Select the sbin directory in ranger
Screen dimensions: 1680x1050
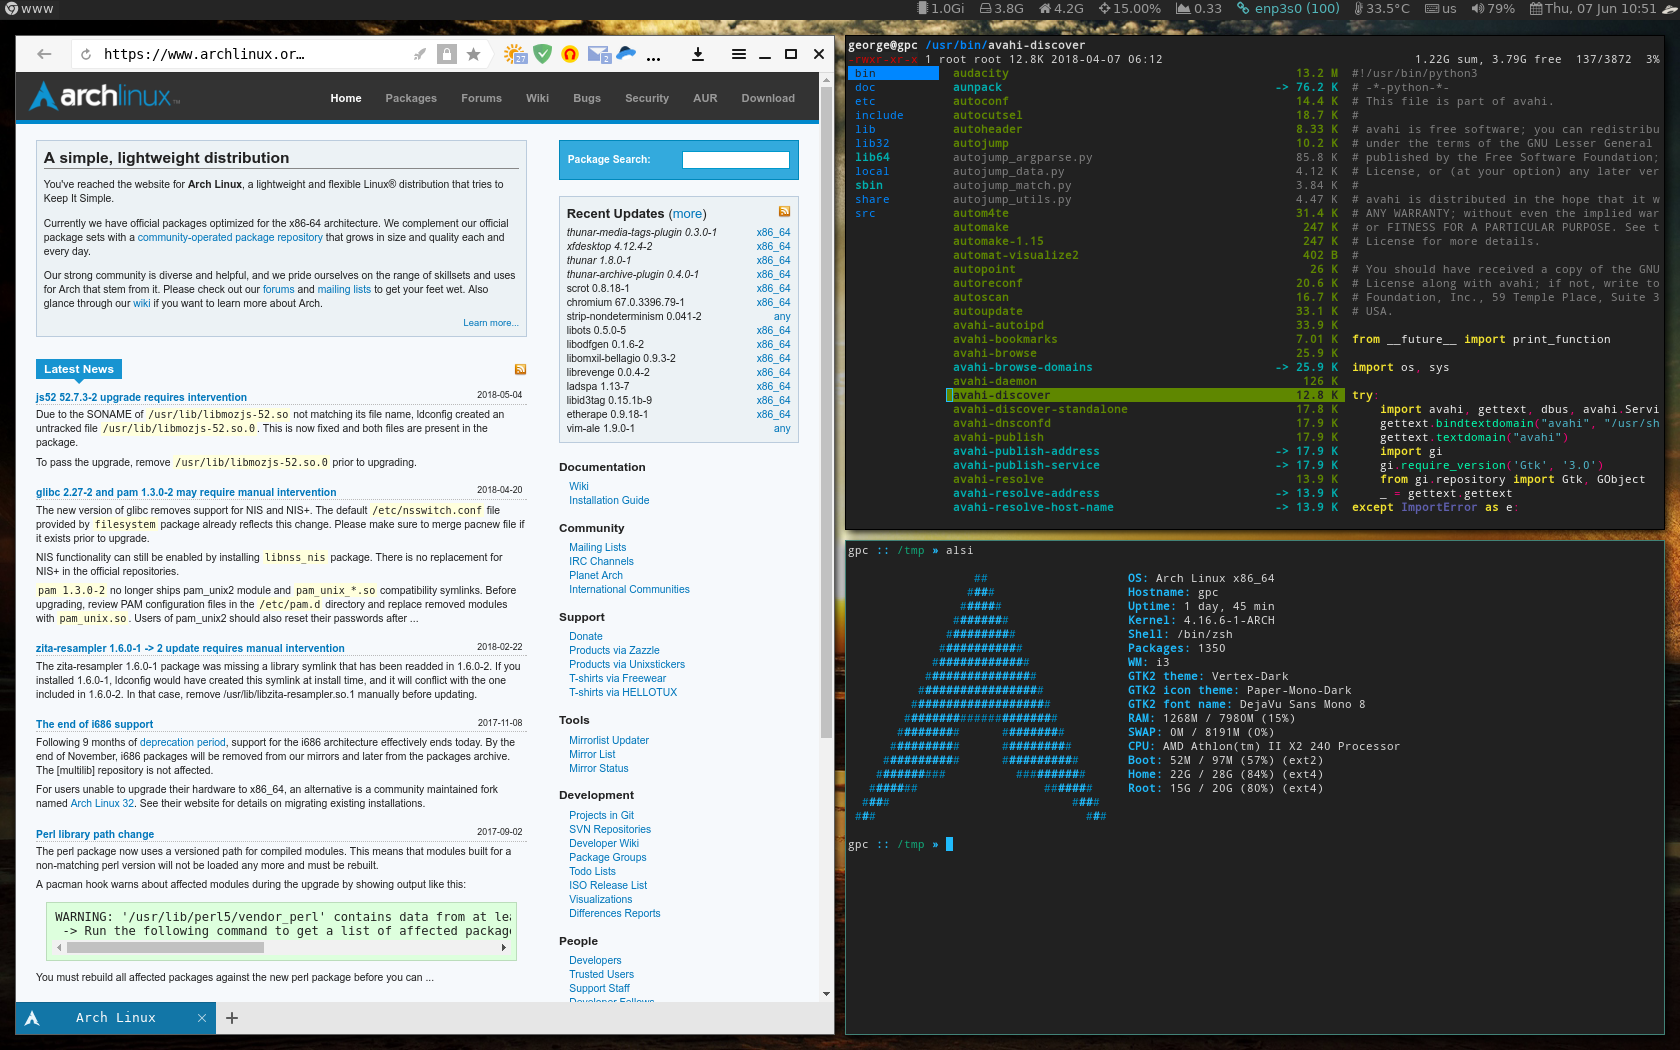tap(869, 185)
